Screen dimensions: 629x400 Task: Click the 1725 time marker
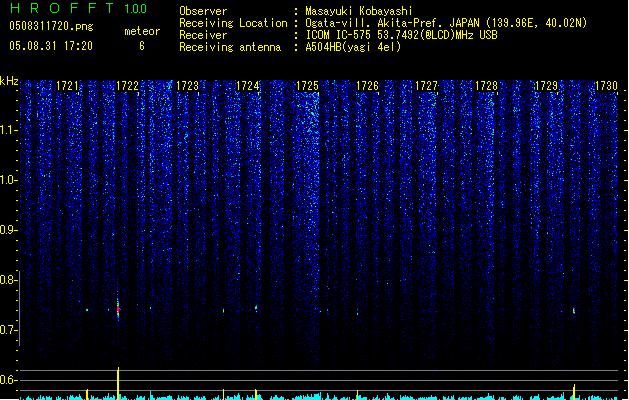tap(307, 86)
